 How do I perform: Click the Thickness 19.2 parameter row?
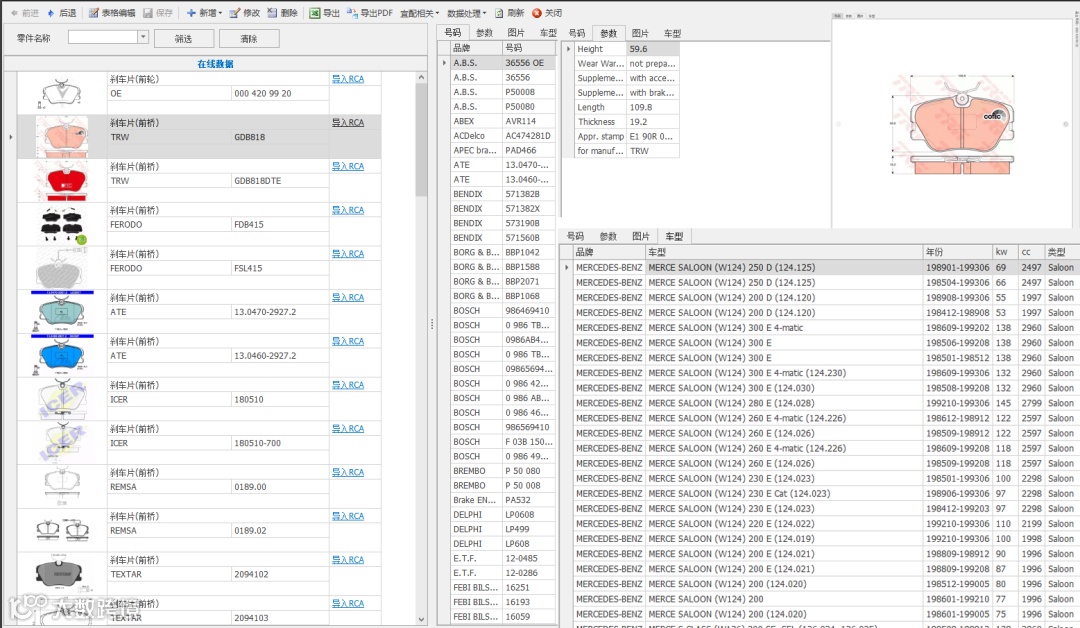point(627,122)
